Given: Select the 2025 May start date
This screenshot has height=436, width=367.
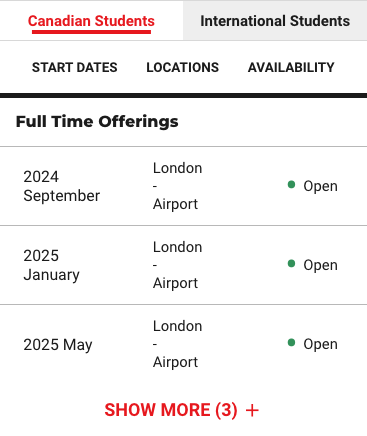Looking at the screenshot, I should 58,344.
